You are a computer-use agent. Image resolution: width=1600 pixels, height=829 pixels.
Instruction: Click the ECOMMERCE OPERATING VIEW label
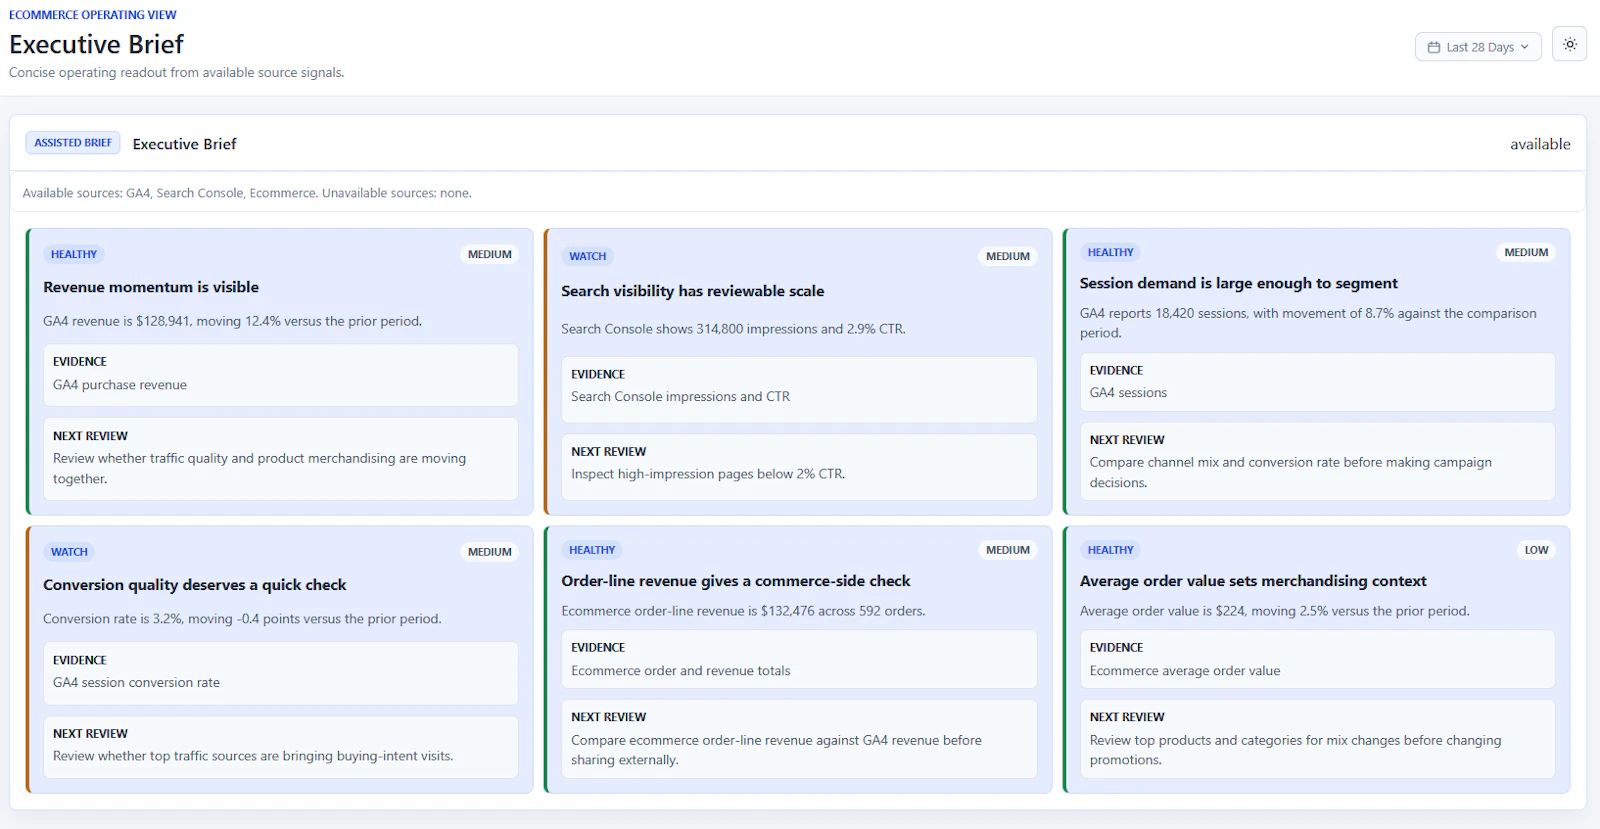click(93, 15)
